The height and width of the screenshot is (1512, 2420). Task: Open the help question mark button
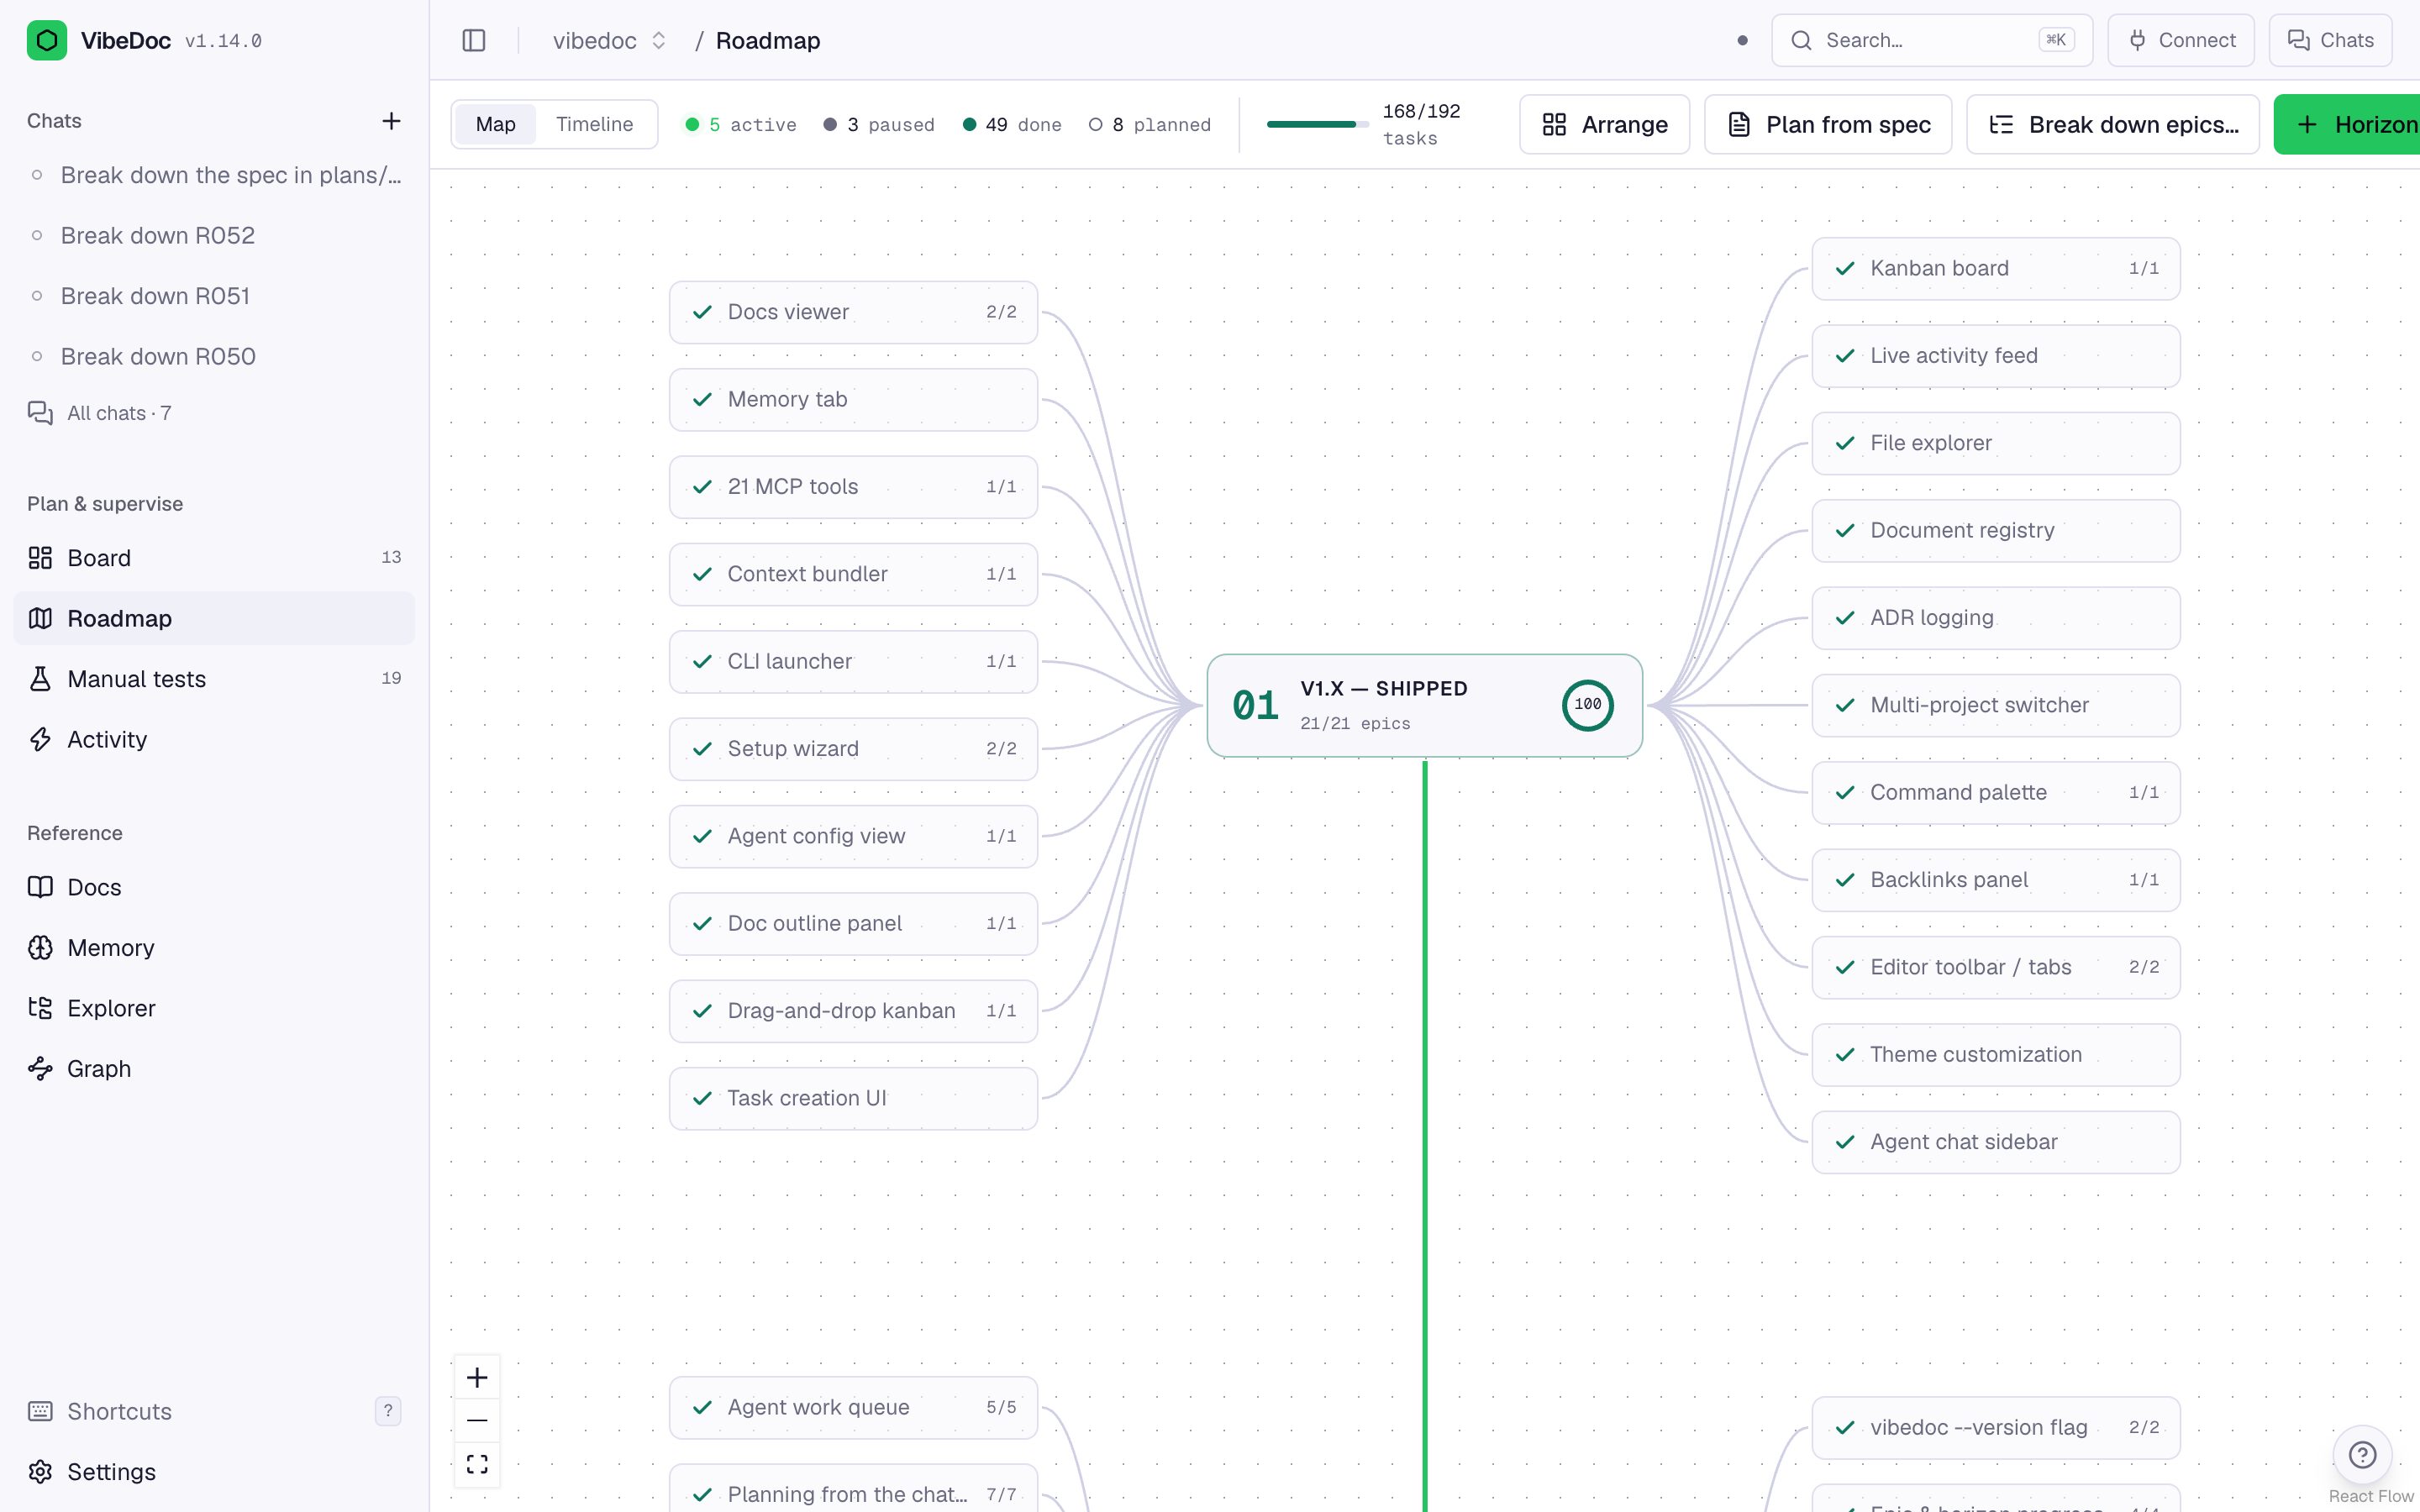2362,1454
